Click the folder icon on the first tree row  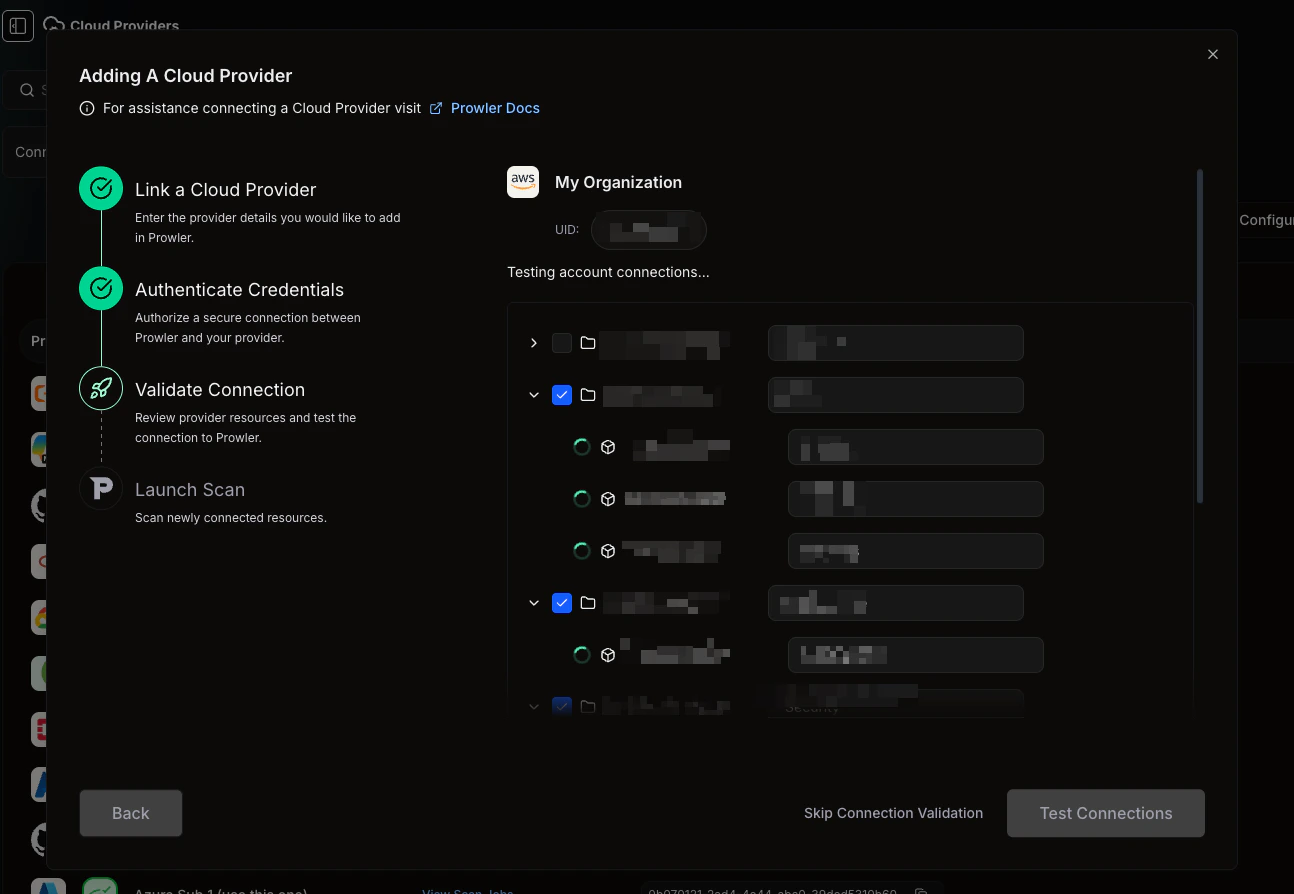[x=587, y=342]
